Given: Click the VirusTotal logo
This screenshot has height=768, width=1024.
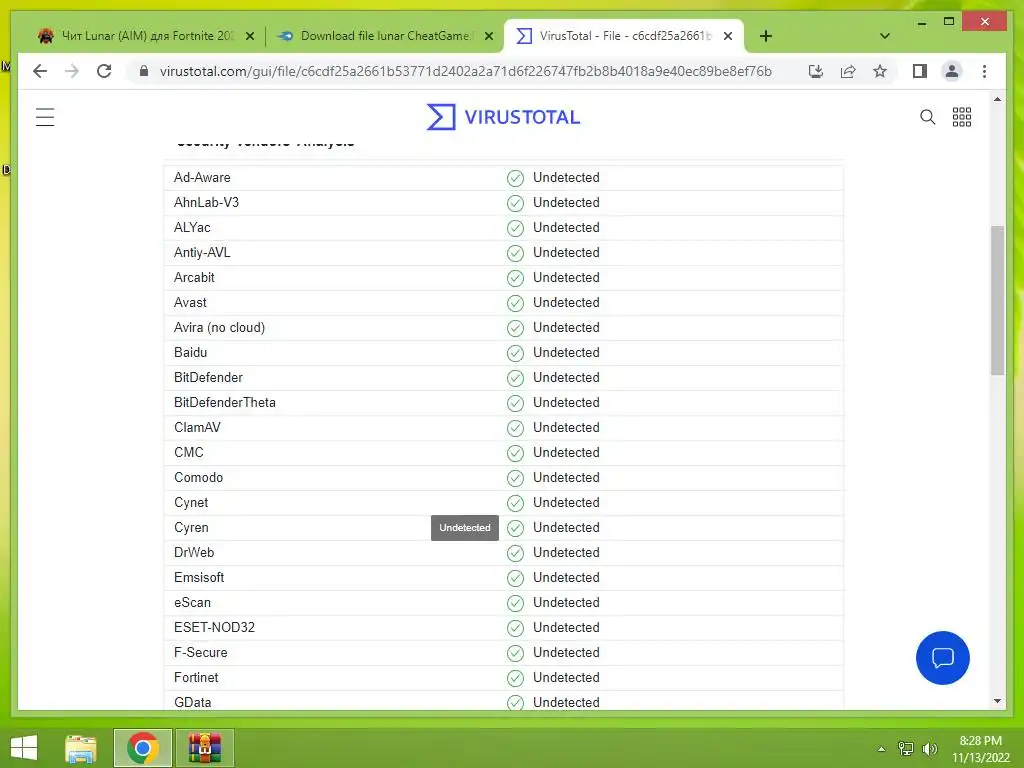Looking at the screenshot, I should pyautogui.click(x=503, y=117).
